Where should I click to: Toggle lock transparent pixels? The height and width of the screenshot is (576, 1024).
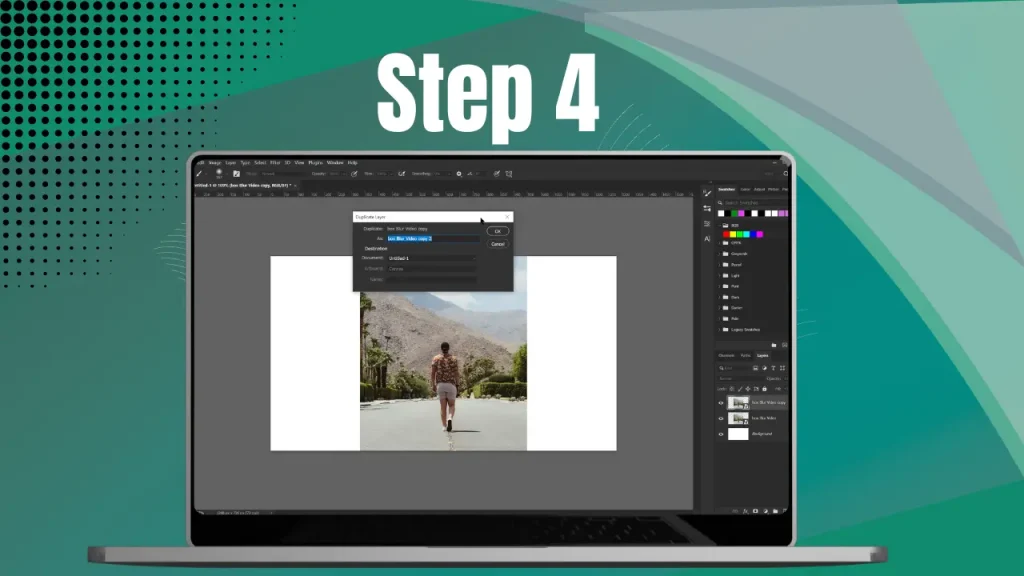coord(731,389)
